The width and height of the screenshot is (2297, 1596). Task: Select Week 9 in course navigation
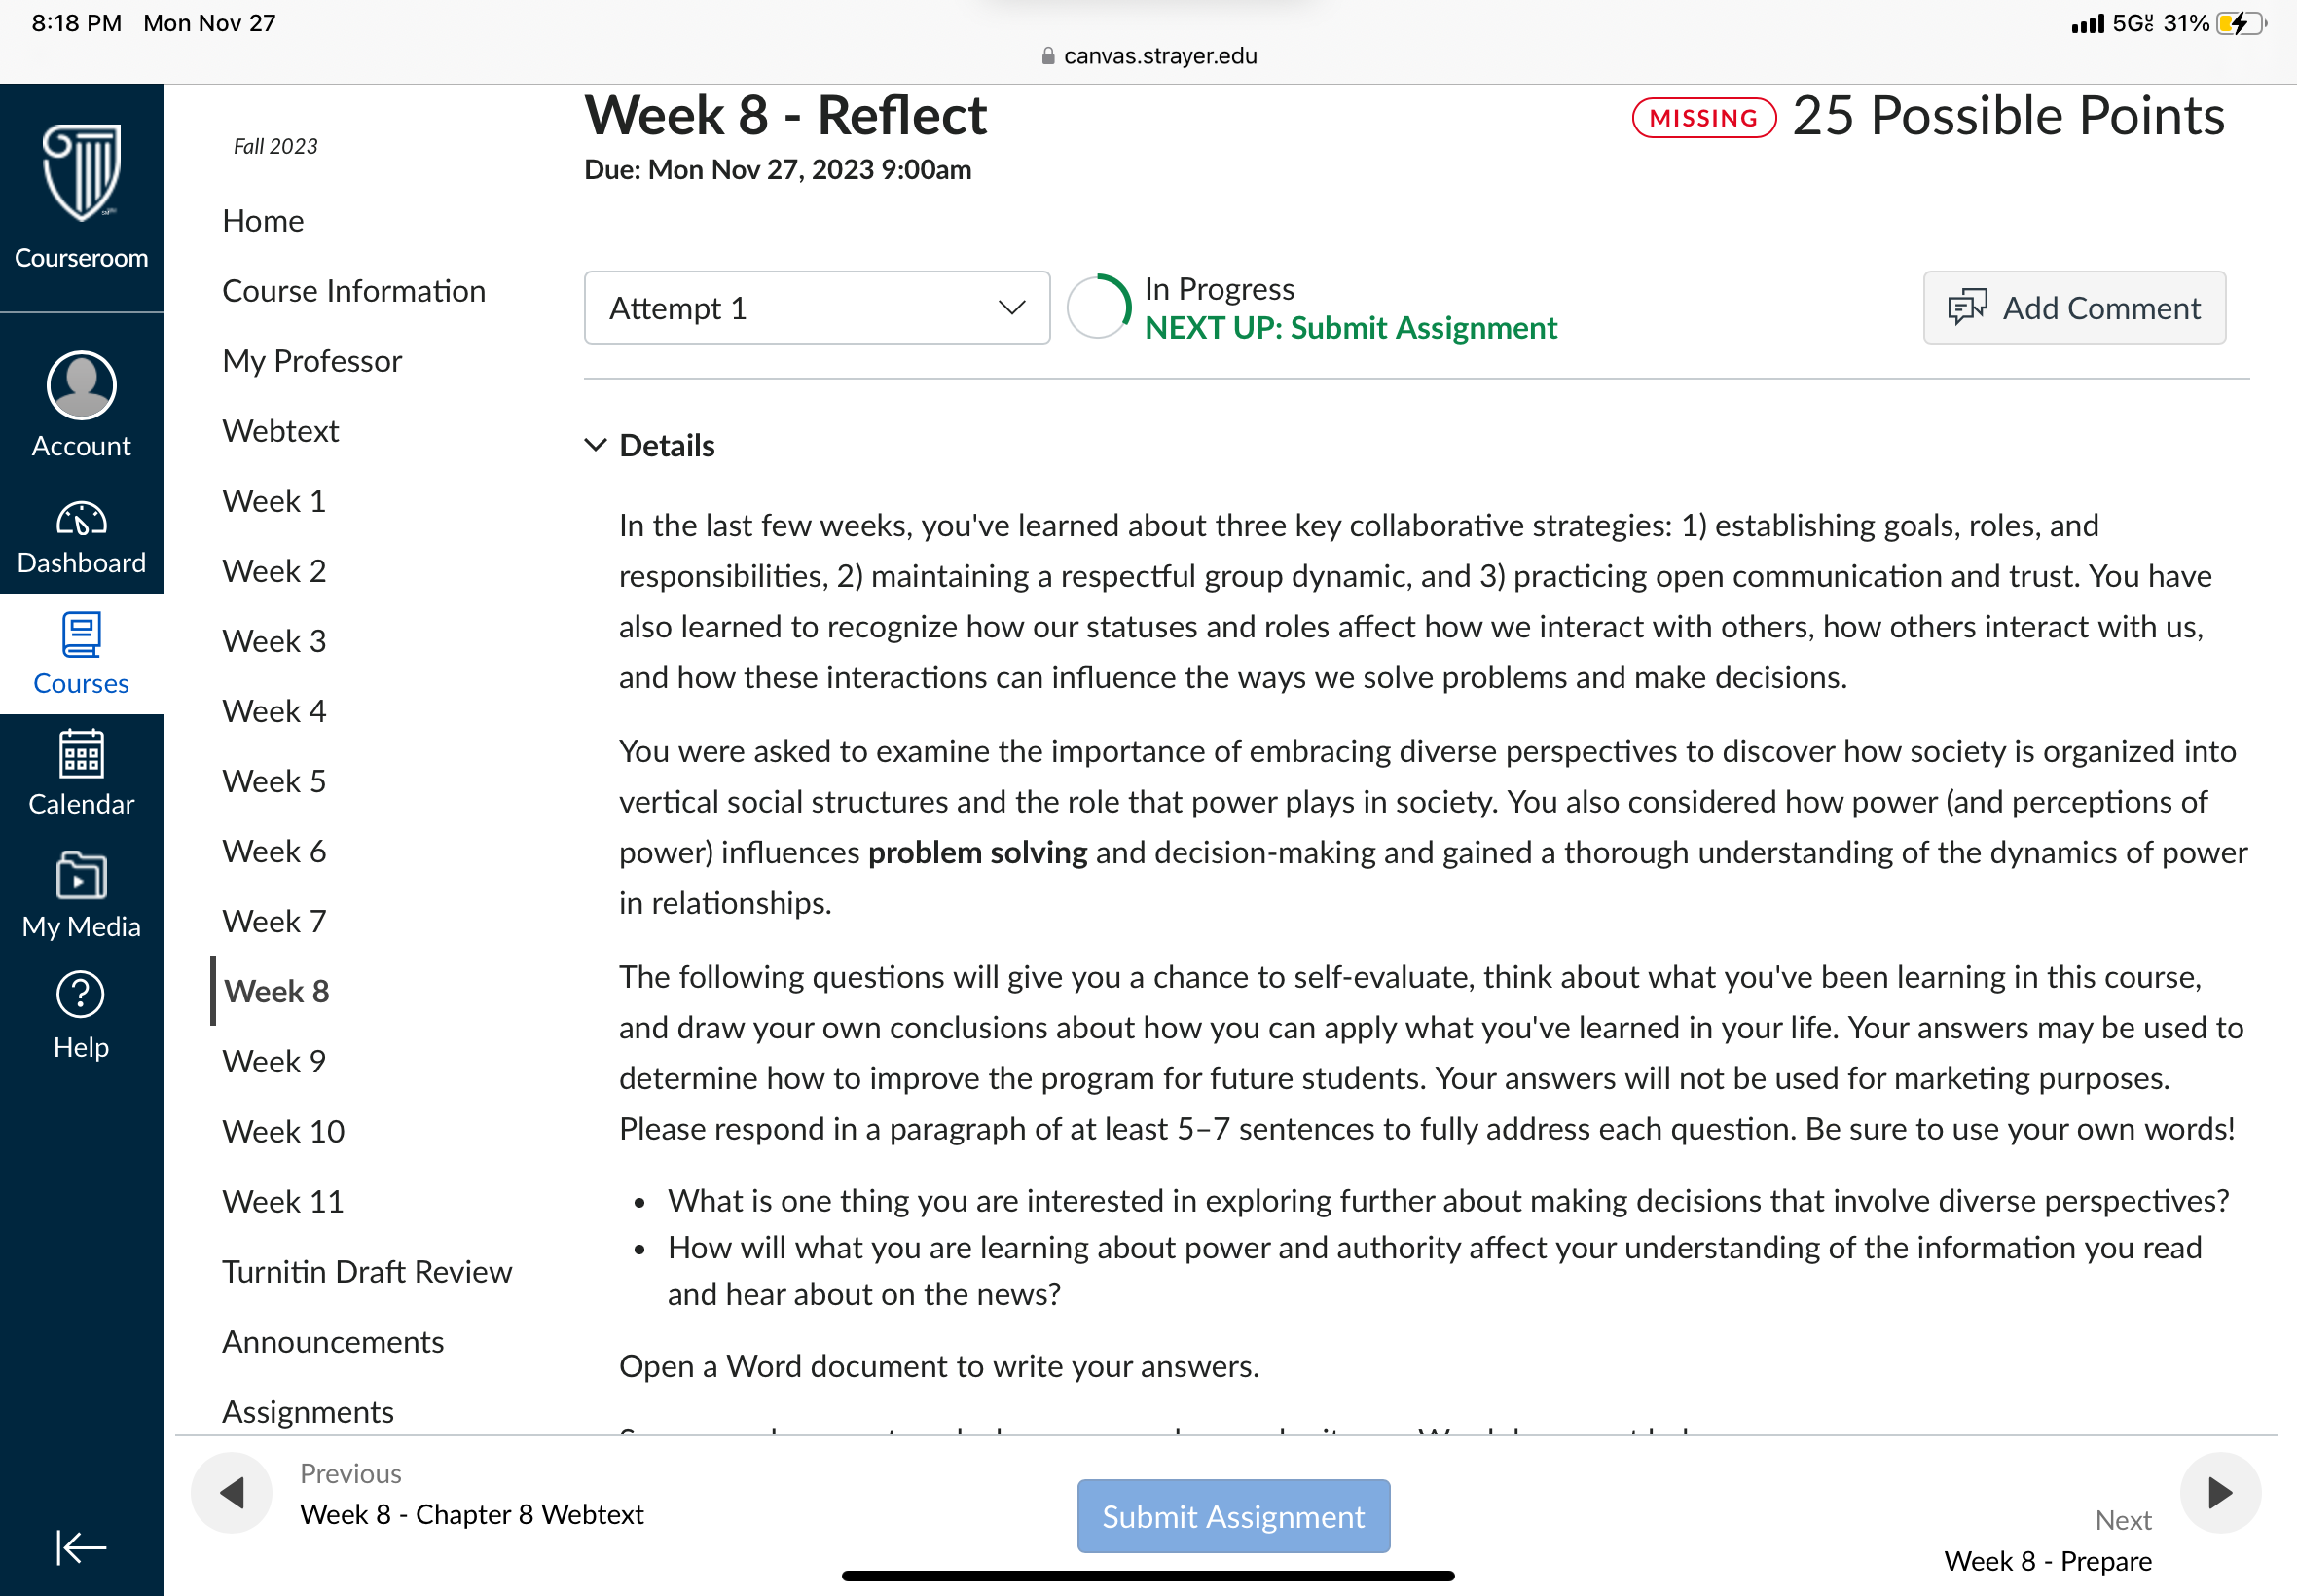pos(274,1061)
